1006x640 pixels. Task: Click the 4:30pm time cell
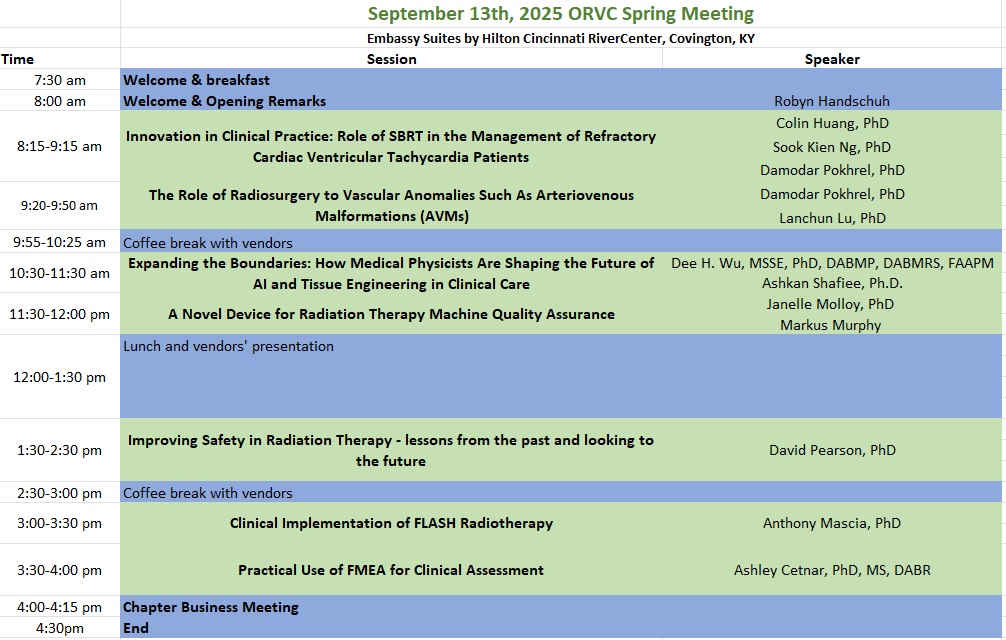[x=60, y=628]
